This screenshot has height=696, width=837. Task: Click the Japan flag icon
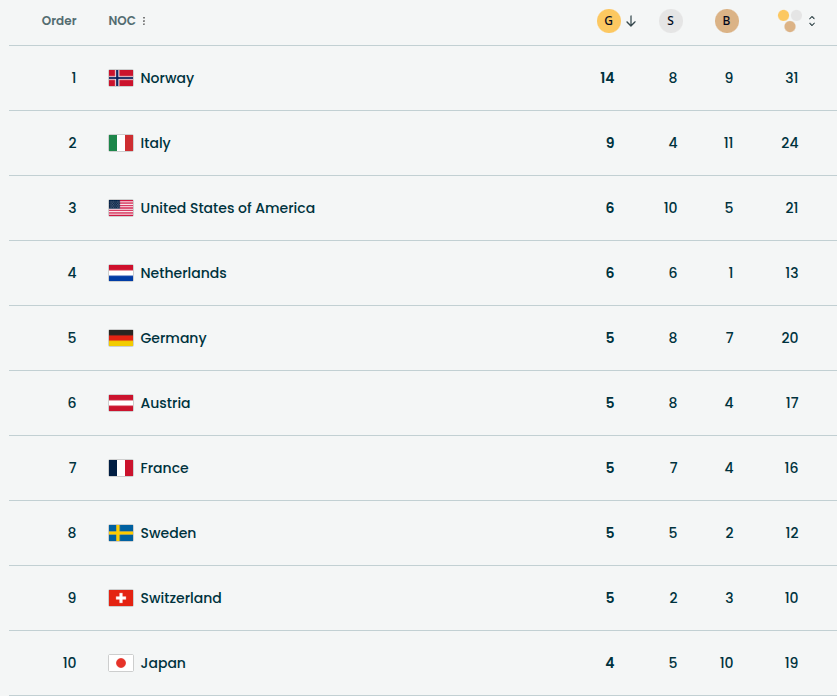[x=121, y=663]
